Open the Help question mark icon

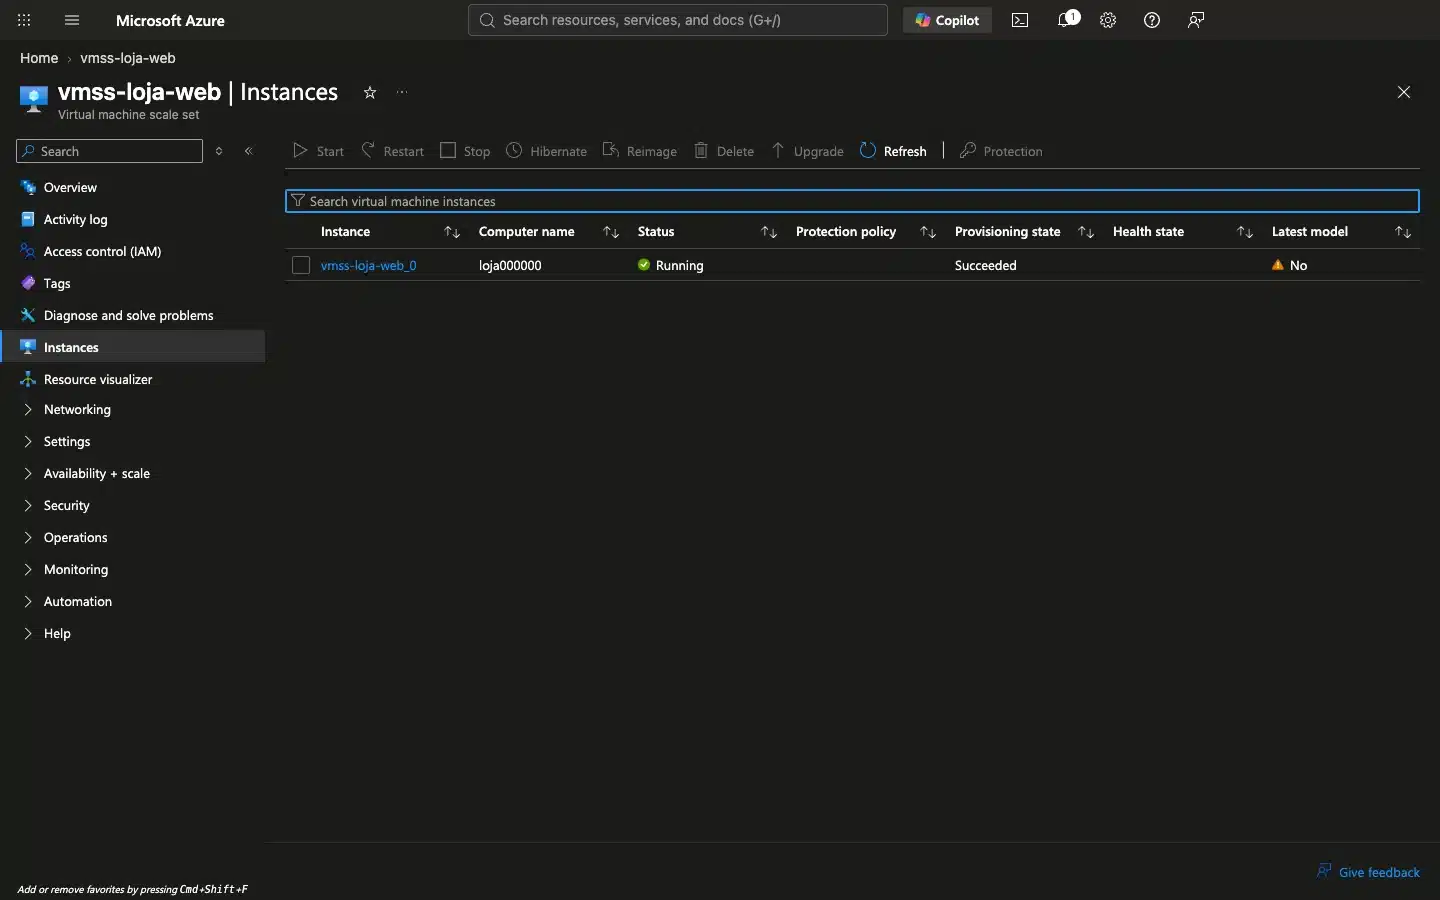(x=1152, y=20)
